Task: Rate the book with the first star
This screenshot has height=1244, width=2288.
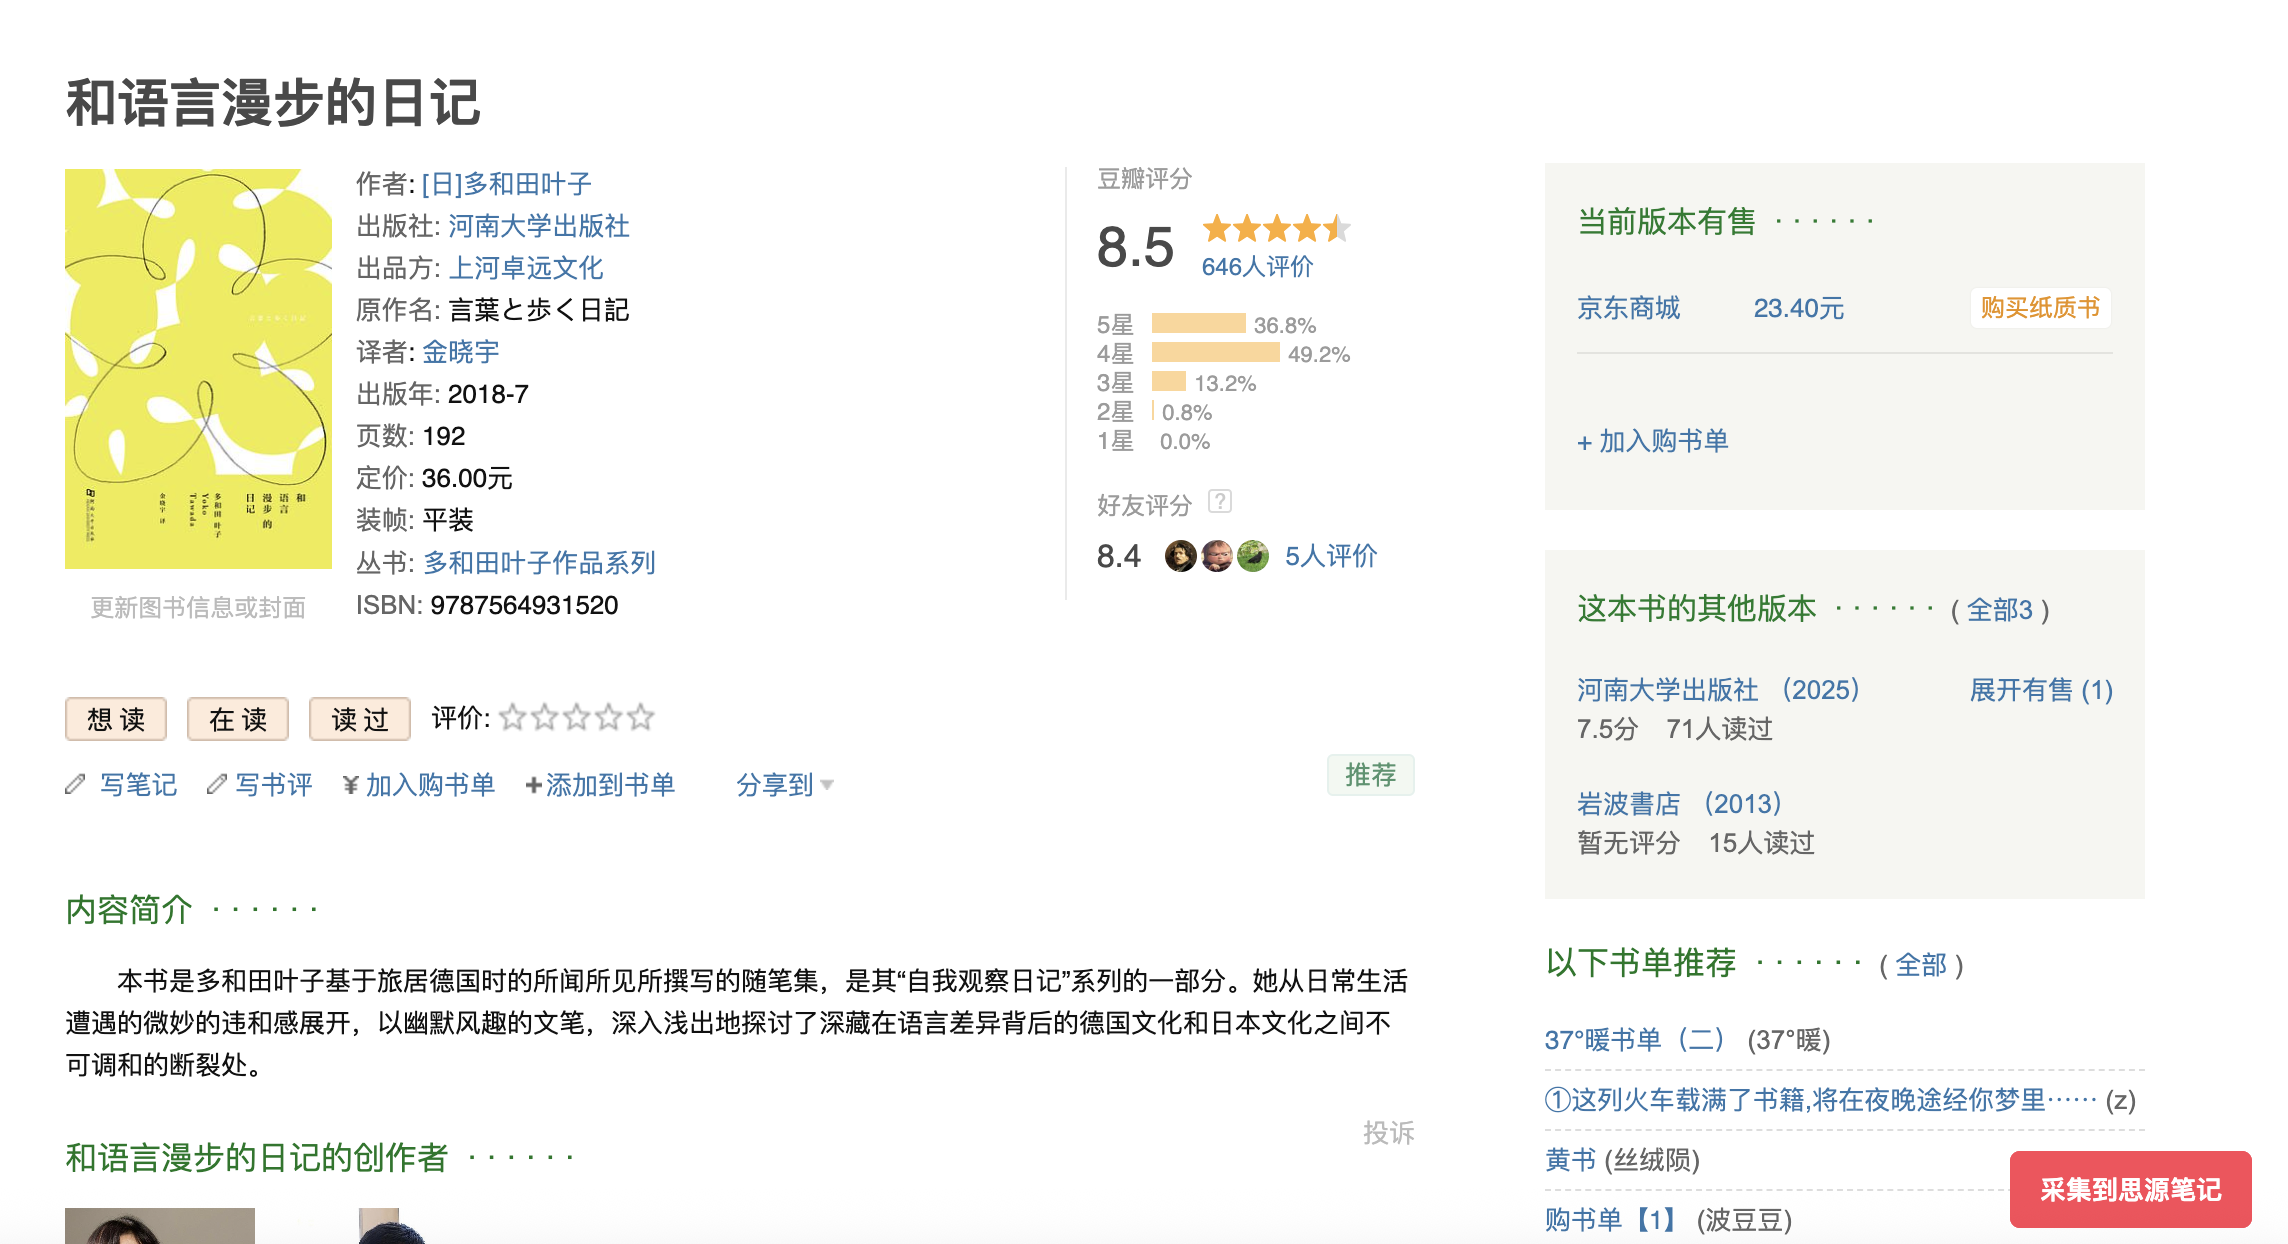Action: click(513, 717)
